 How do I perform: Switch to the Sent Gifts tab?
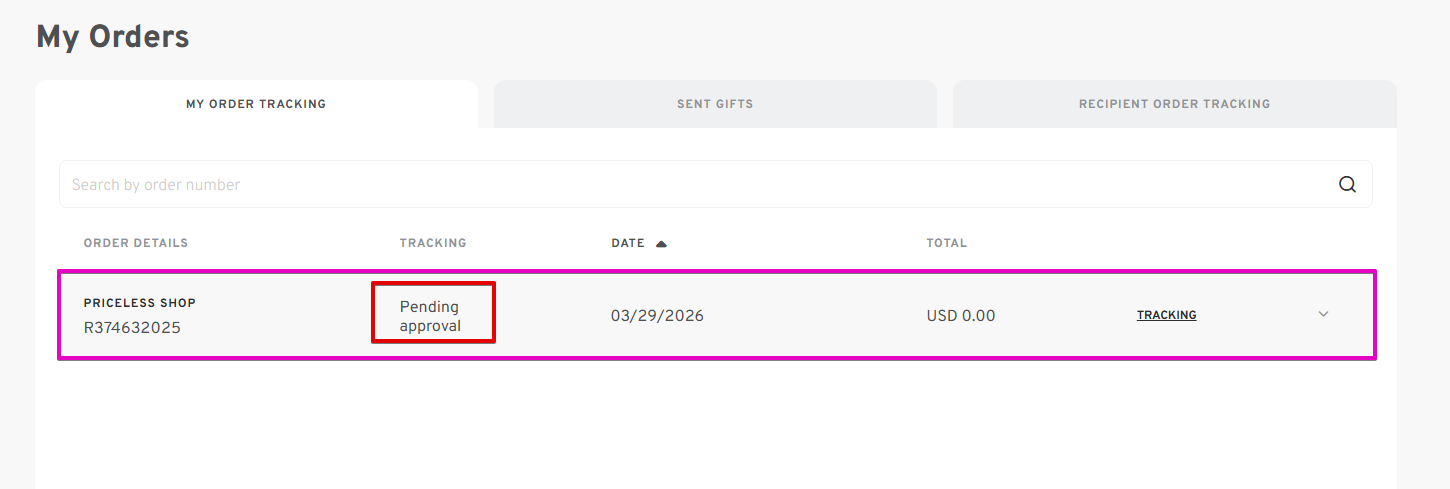click(715, 104)
